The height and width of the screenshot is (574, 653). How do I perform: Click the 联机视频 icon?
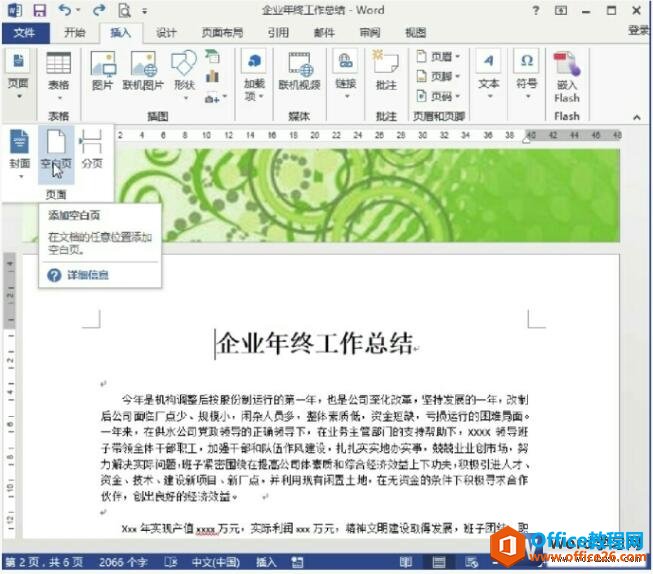pos(299,71)
